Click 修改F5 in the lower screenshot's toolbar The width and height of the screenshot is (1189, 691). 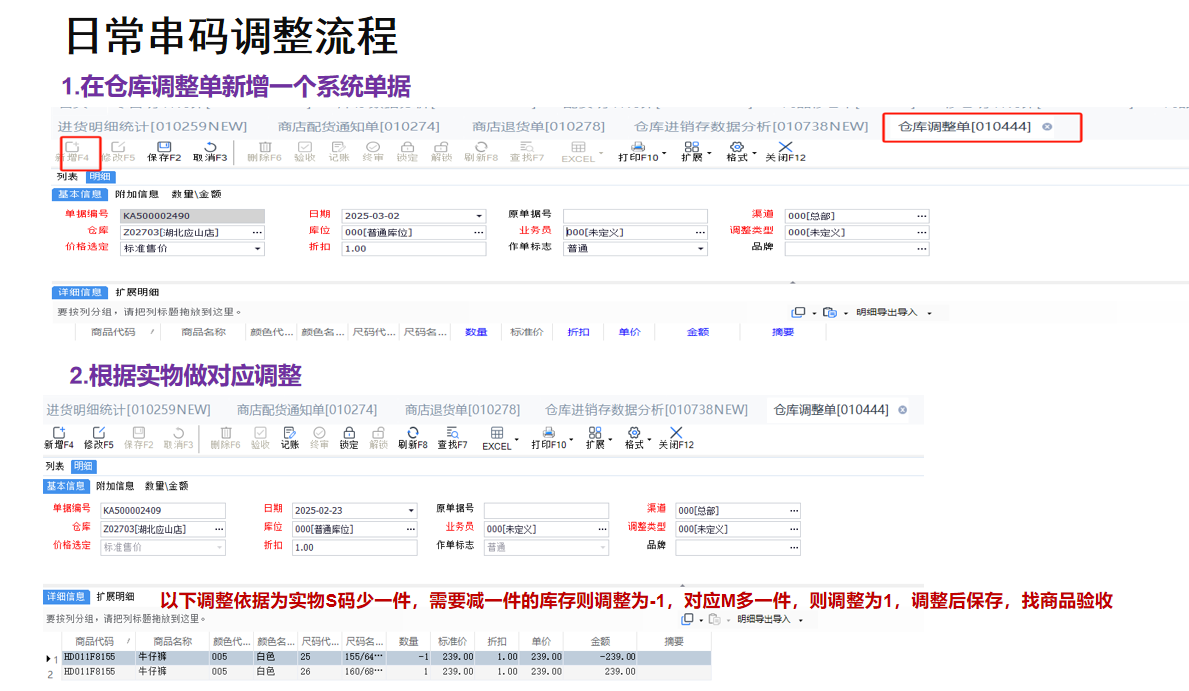tap(99, 438)
